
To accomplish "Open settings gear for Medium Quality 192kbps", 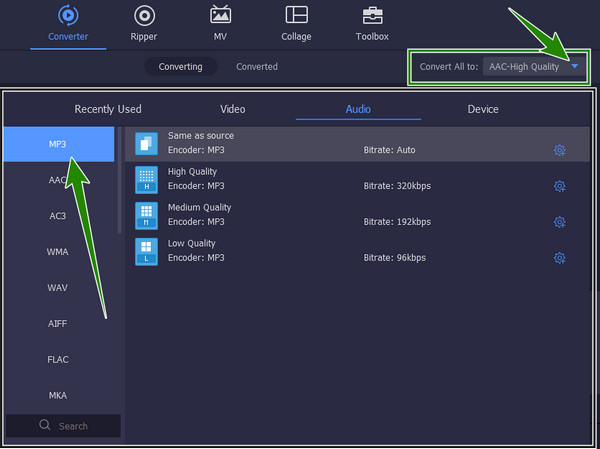I will pyautogui.click(x=559, y=222).
